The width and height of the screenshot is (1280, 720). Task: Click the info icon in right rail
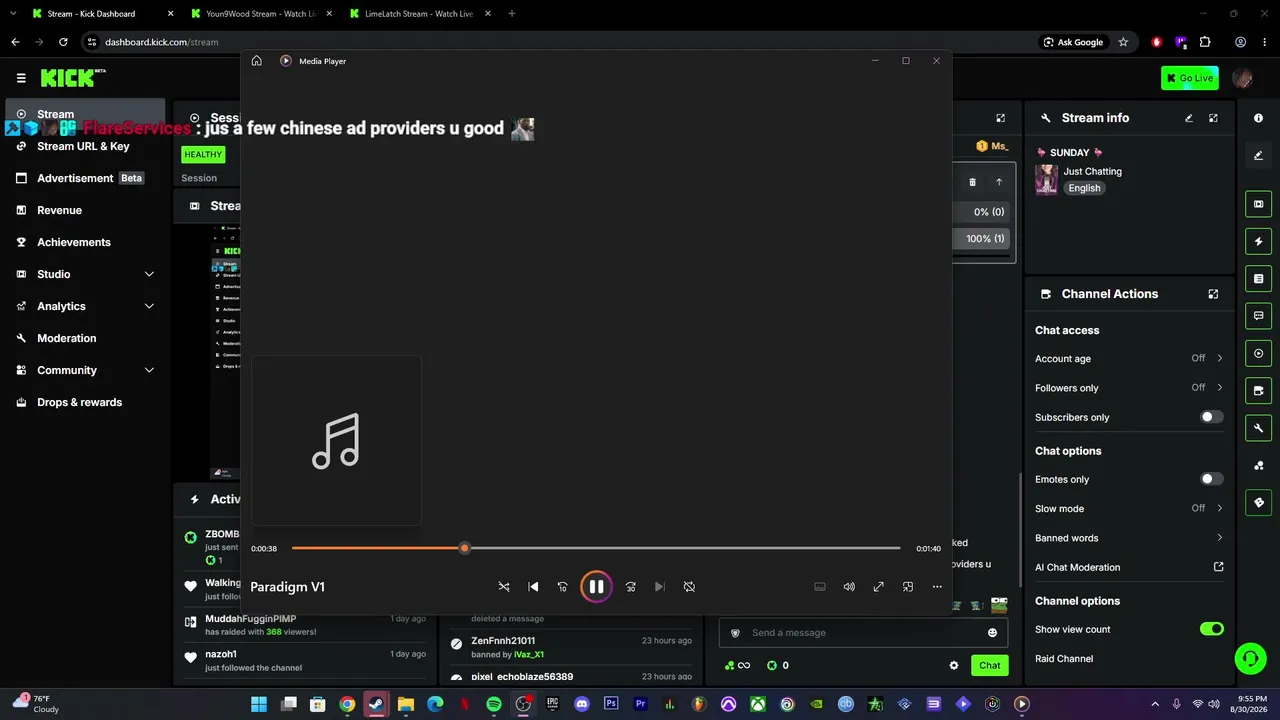(x=1258, y=118)
